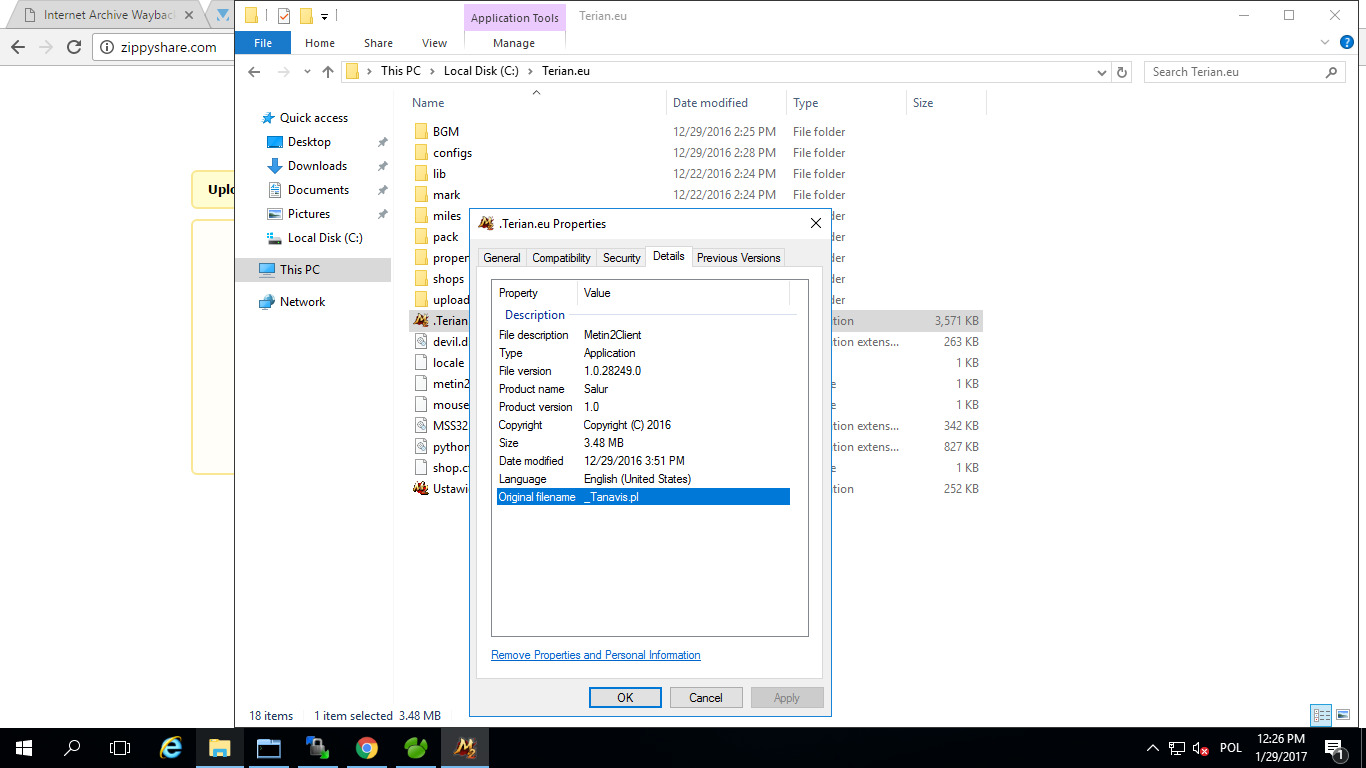
Task: Open the Manage Application Tools tab
Action: coord(514,43)
